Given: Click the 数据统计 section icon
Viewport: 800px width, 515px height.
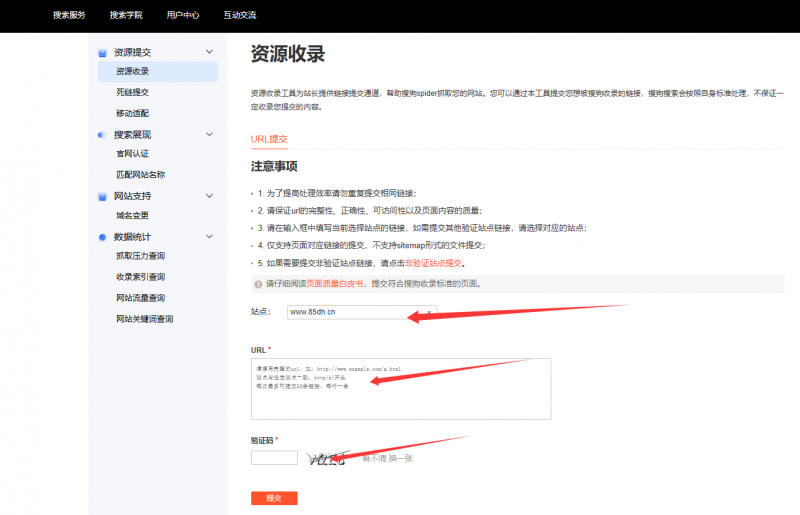Looking at the screenshot, I should click(102, 237).
